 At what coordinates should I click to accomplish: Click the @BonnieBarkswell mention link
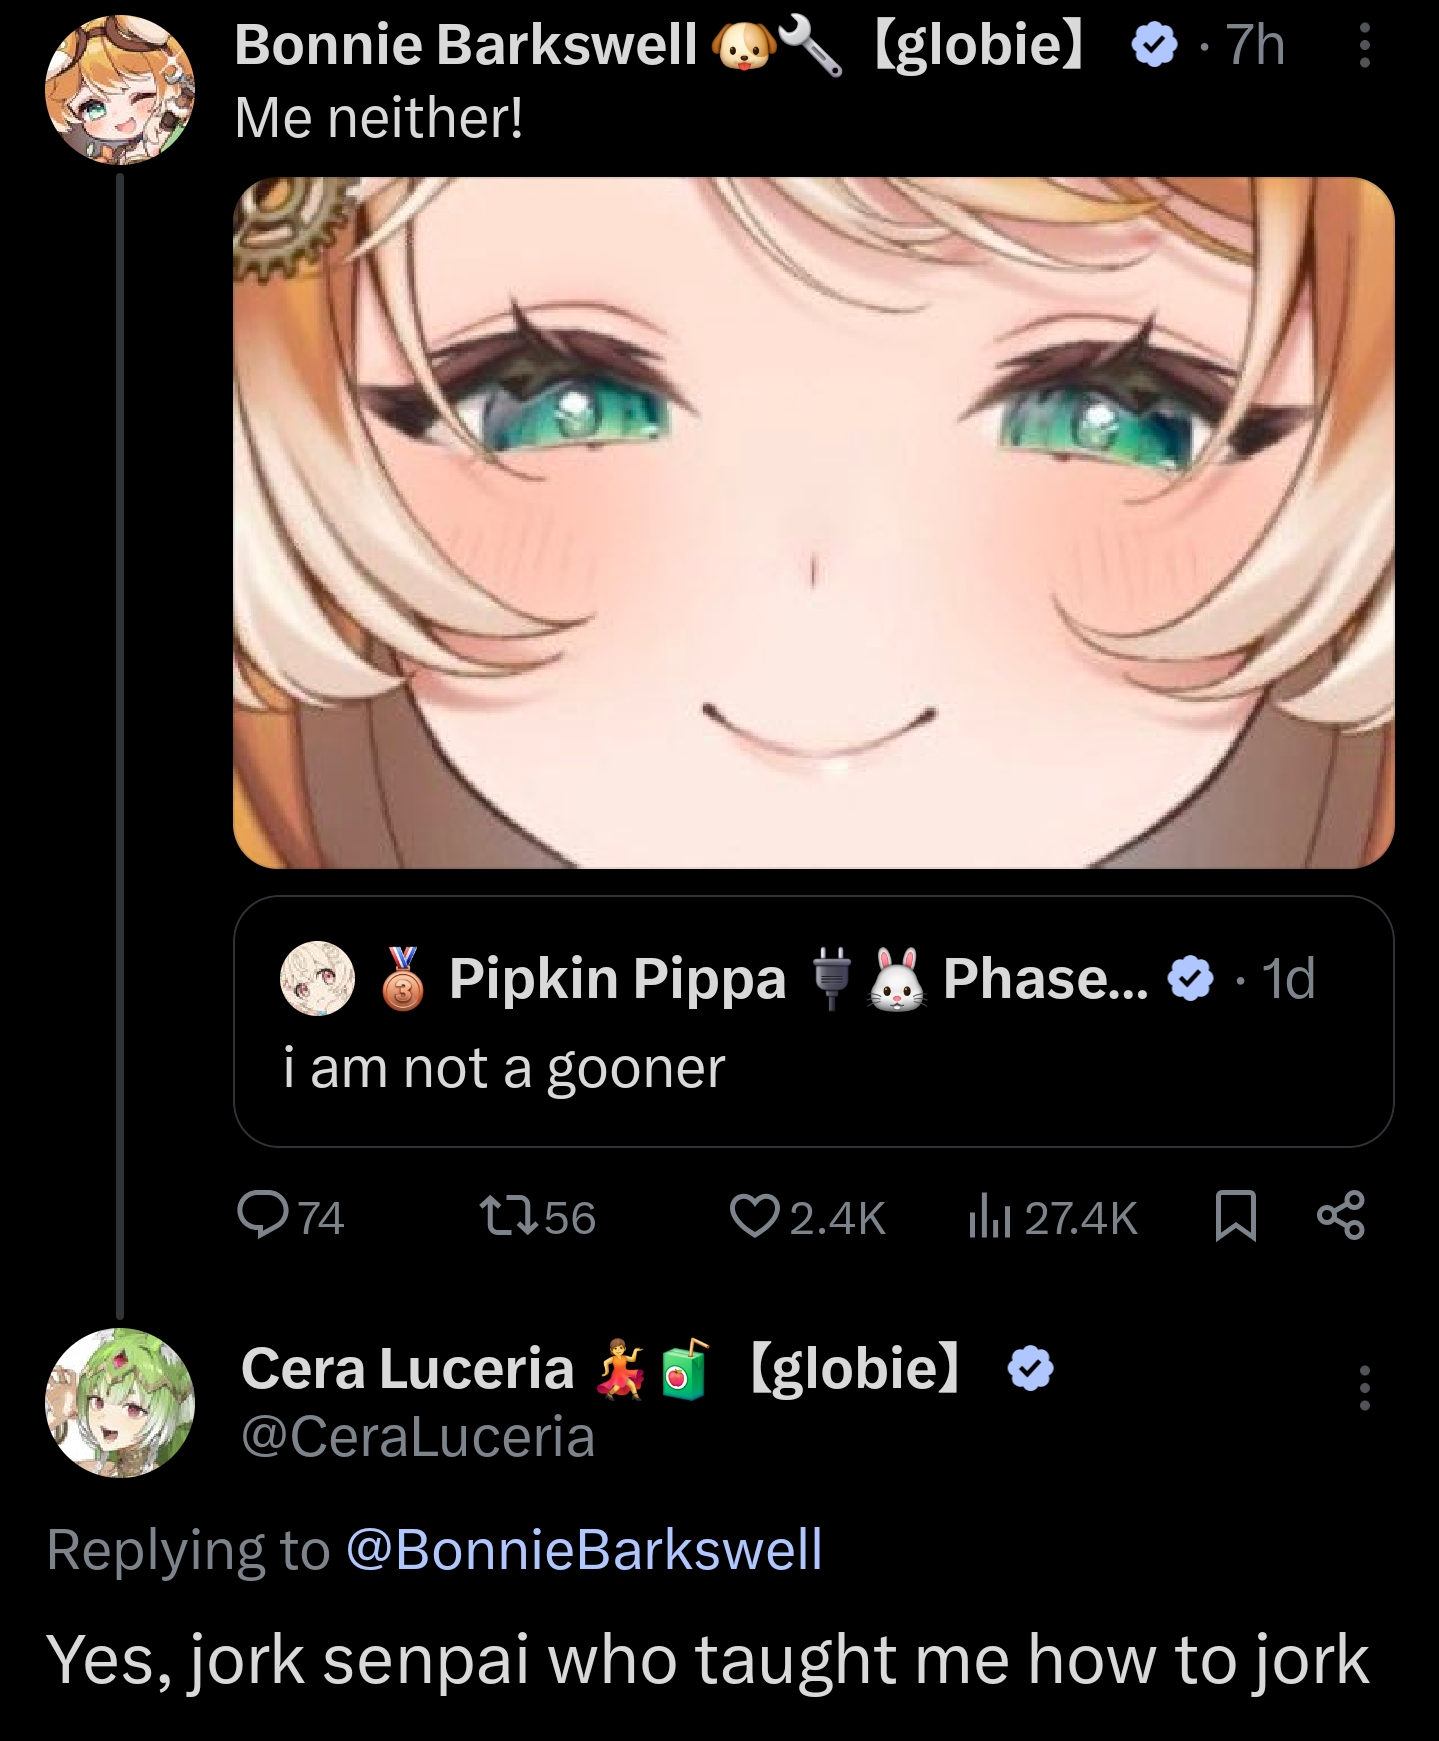(584, 1549)
